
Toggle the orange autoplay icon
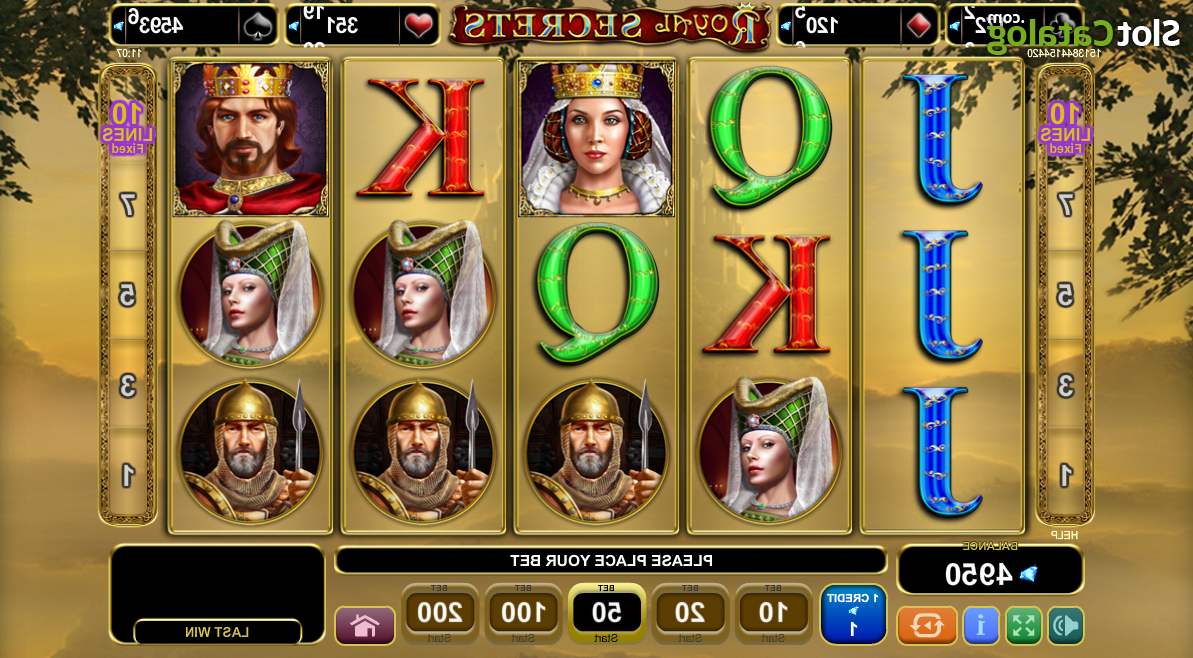[926, 625]
